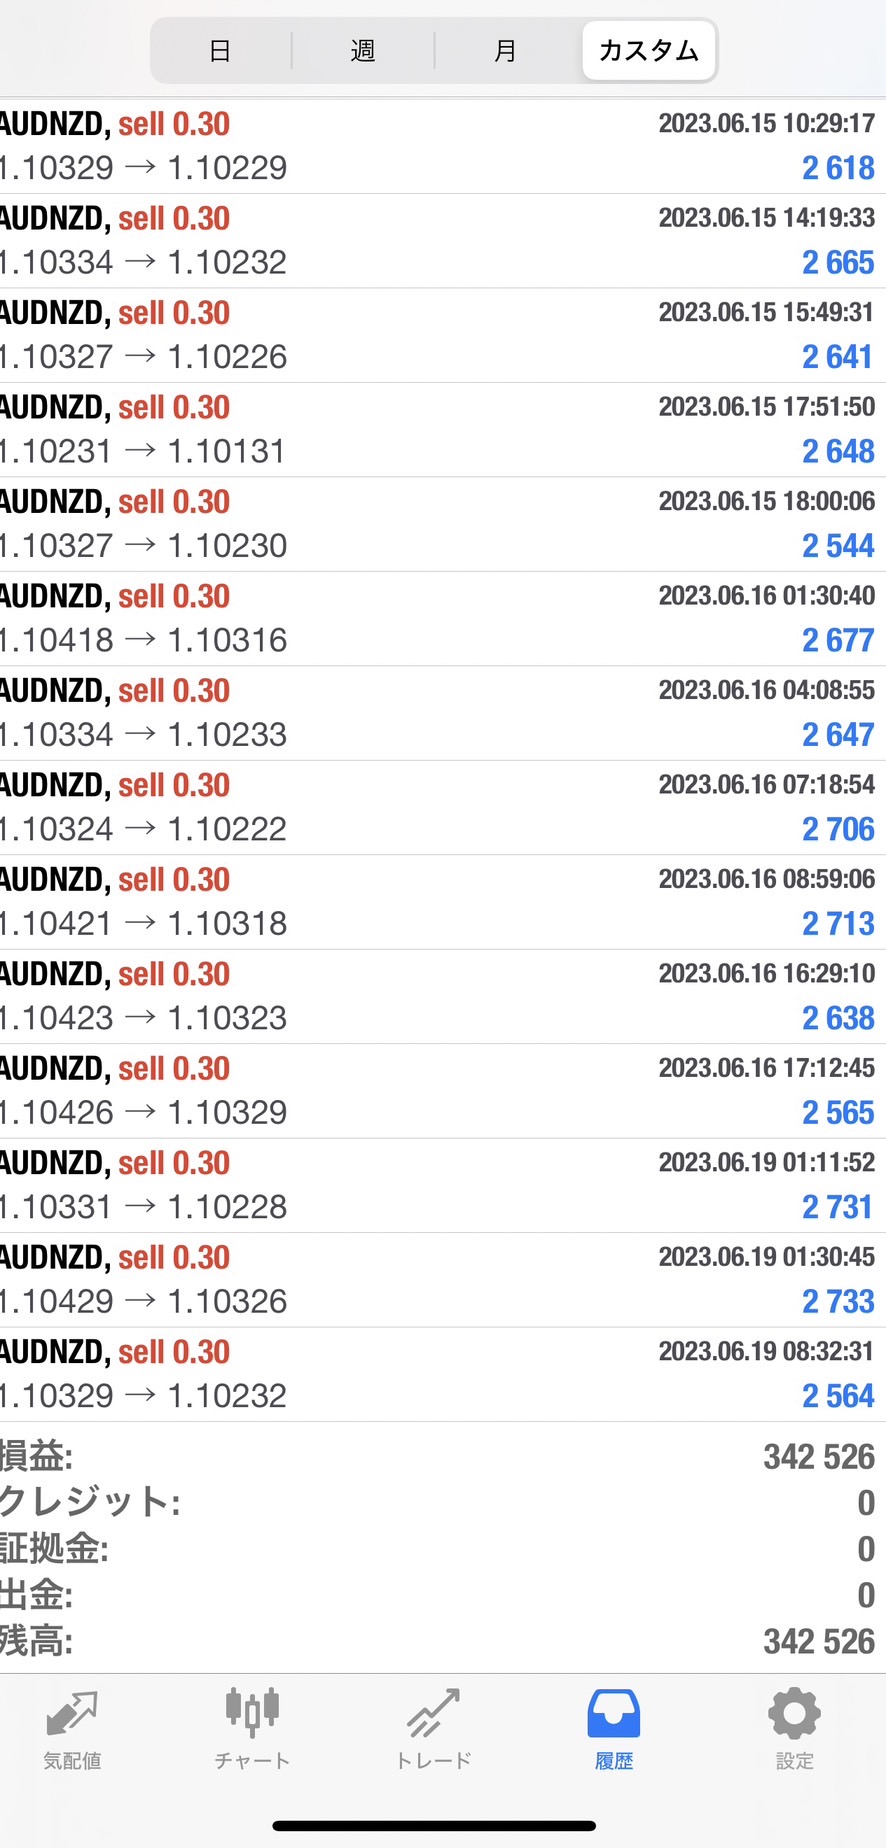The image size is (886, 1848).
Task: Open the trade with profit 2 706
Action: pyautogui.click(x=443, y=808)
